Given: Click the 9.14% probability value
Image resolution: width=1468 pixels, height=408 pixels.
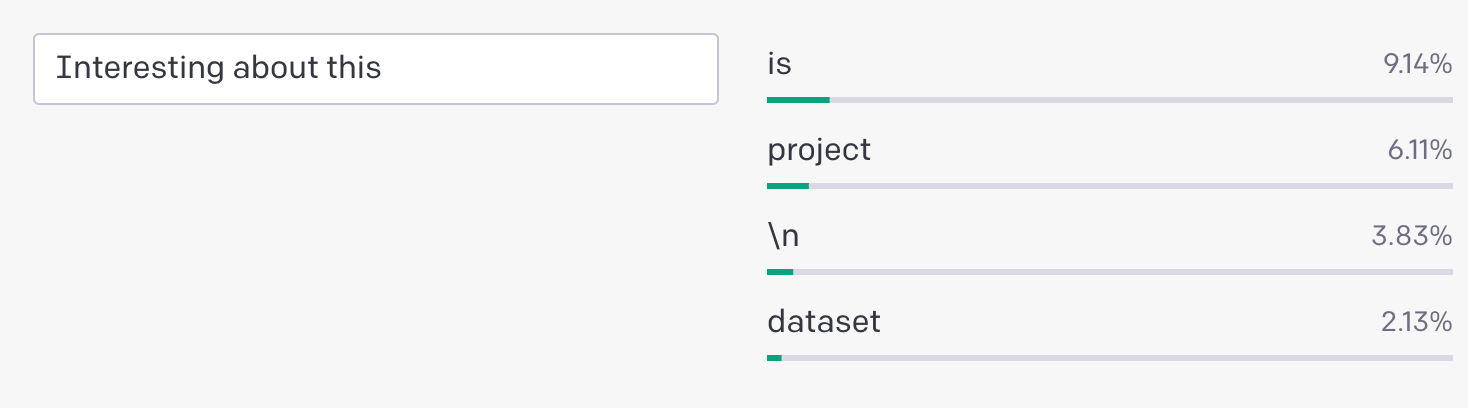Looking at the screenshot, I should 1417,66.
